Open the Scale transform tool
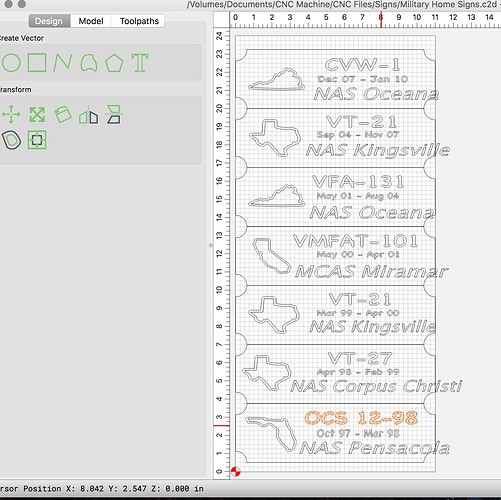The width and height of the screenshot is (501, 500). (x=37, y=114)
